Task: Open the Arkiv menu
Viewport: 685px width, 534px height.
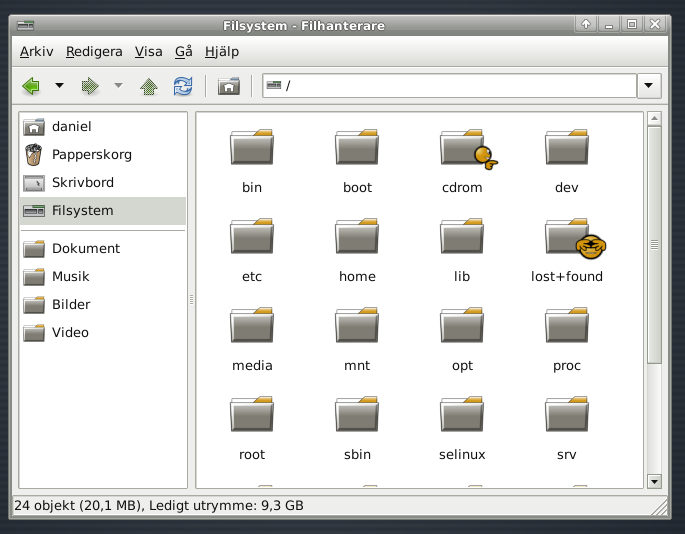Action: click(36, 52)
